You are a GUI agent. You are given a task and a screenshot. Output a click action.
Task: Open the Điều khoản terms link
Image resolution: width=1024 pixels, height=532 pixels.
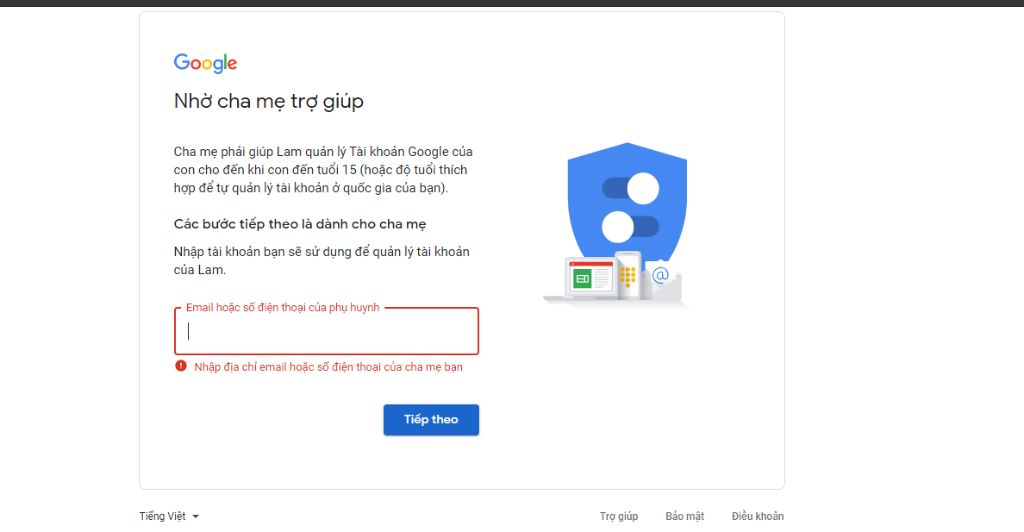tap(758, 516)
